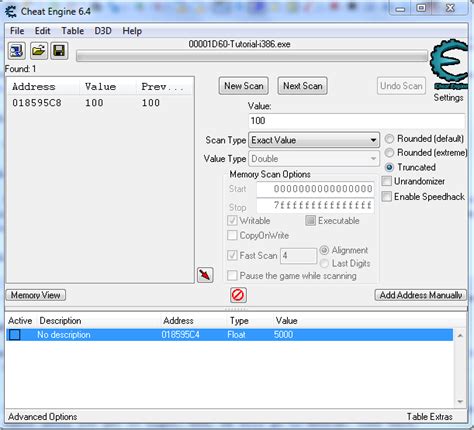Click the 018595C4 address cell
Image resolution: width=474 pixels, height=430 pixels.
(181, 335)
